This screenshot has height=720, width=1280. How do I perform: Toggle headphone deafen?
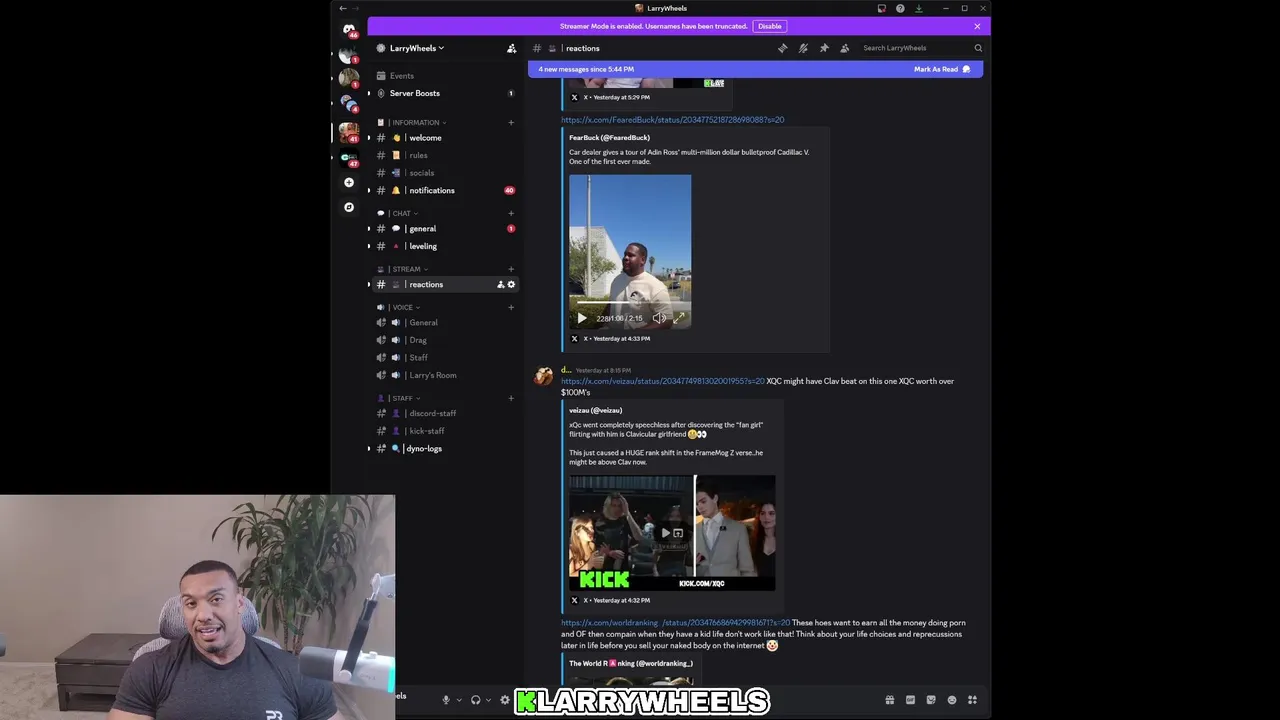pos(476,700)
